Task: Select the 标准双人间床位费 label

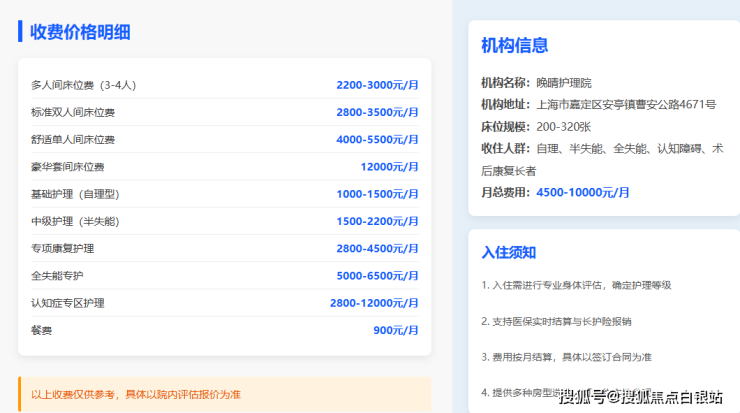Action: pos(73,112)
